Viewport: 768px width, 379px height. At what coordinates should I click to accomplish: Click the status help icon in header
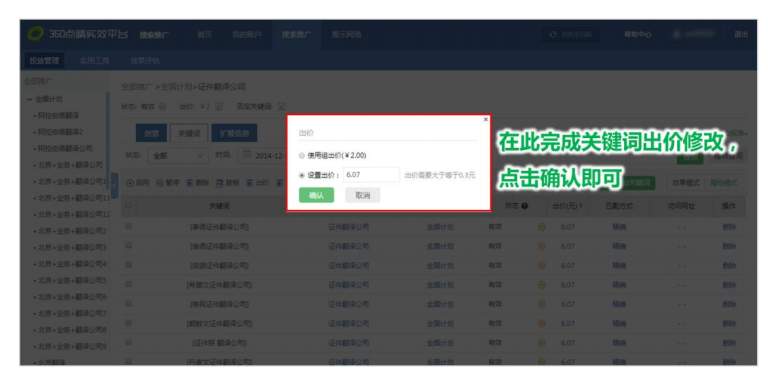[x=525, y=206]
